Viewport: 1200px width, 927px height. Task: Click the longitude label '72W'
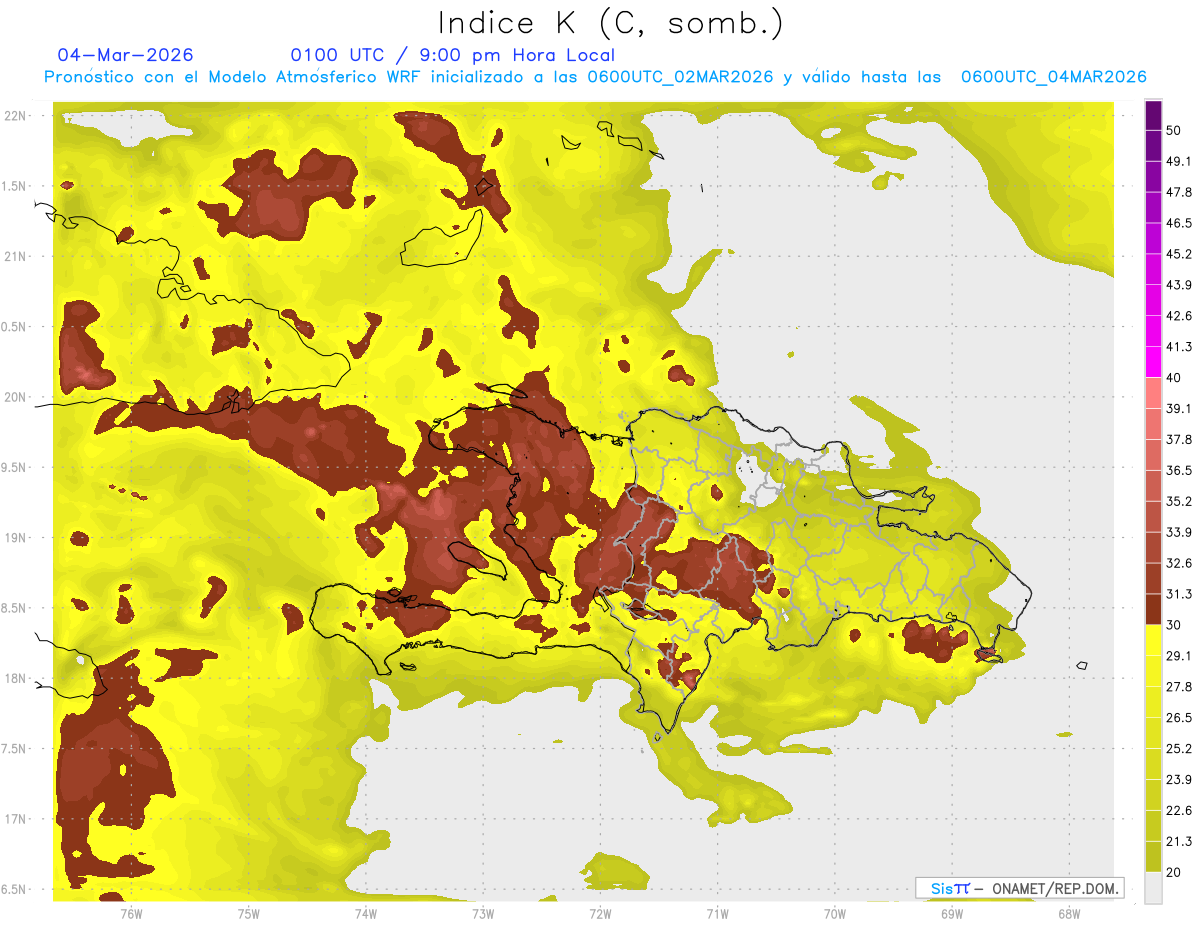tap(600, 913)
